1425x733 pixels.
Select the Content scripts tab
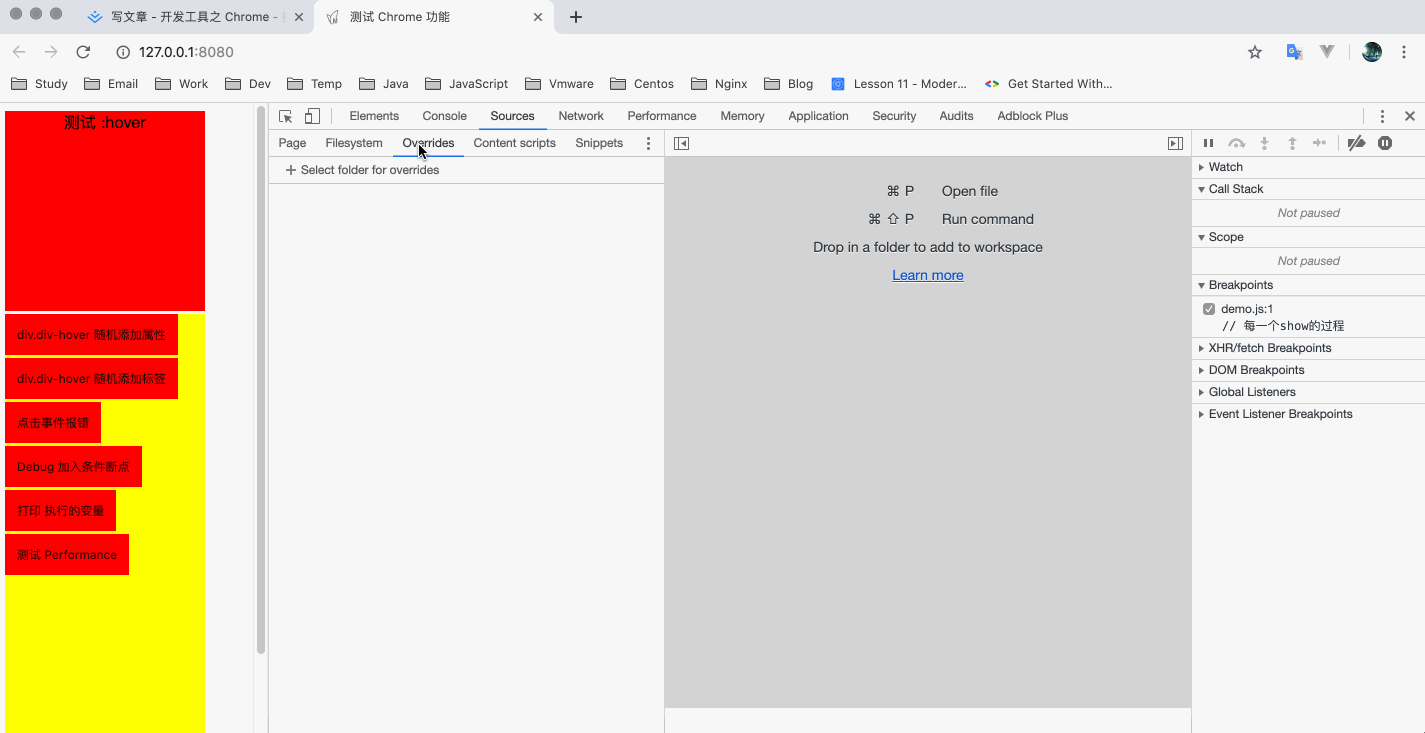(515, 143)
